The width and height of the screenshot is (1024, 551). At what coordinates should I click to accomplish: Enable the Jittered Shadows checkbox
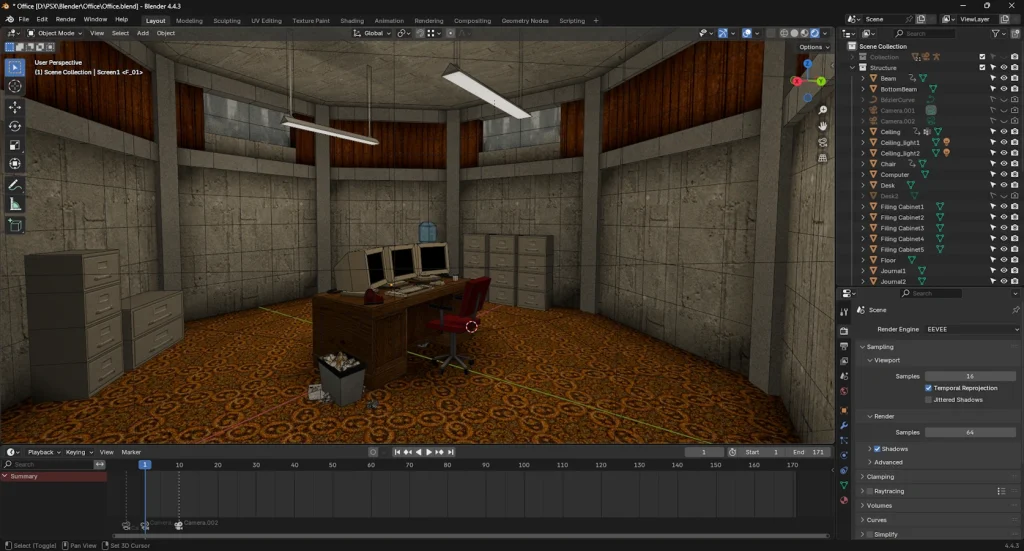[x=928, y=400]
